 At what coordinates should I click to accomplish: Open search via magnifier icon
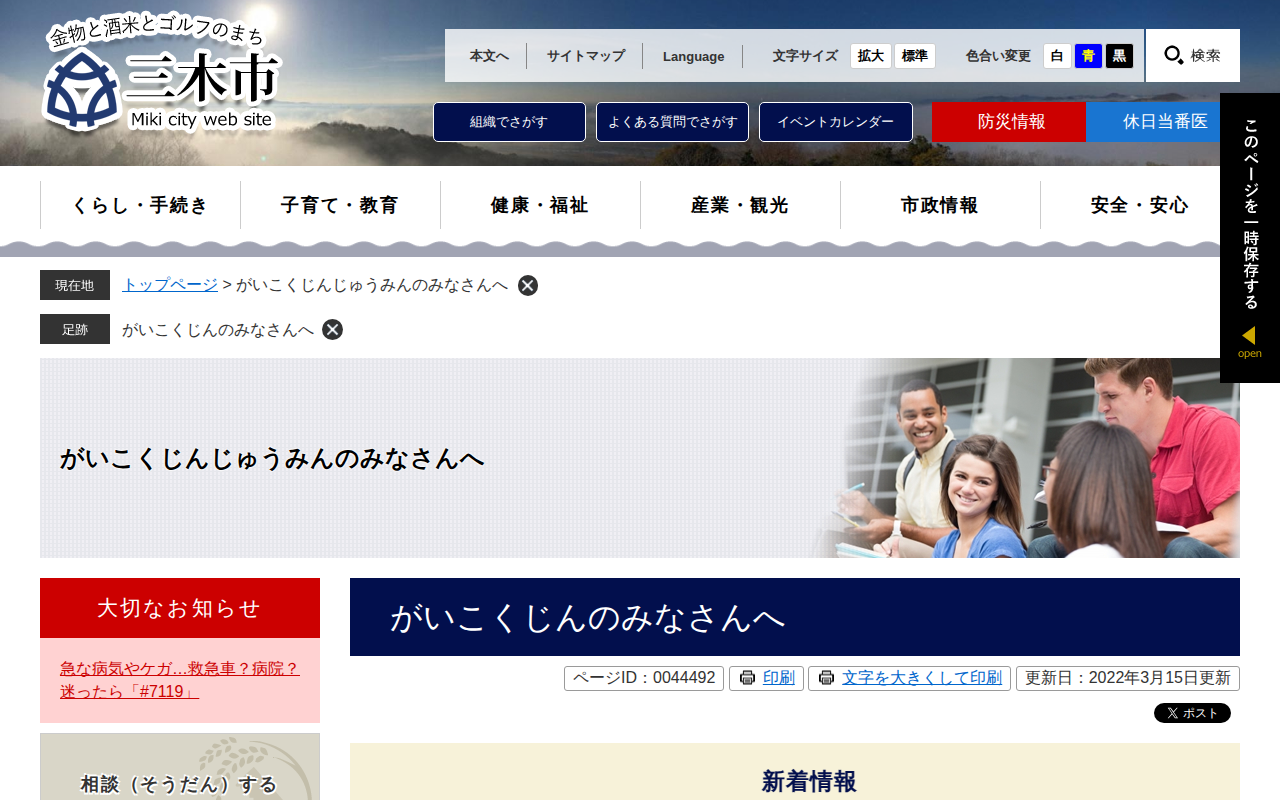point(1174,56)
